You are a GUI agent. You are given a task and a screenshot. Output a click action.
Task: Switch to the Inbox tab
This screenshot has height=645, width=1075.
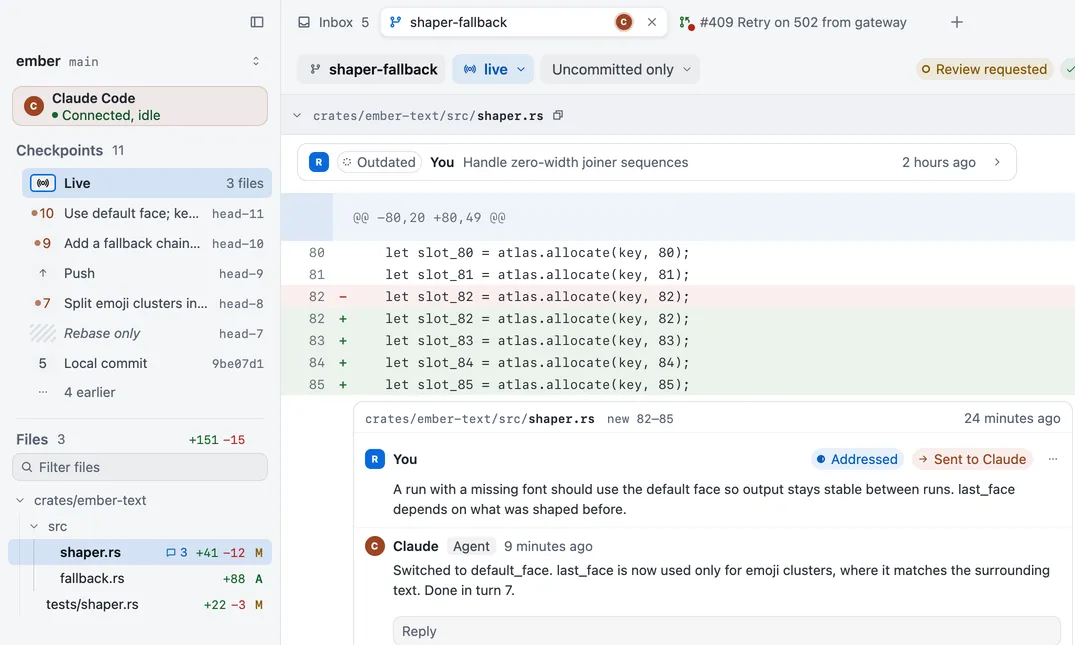point(334,22)
